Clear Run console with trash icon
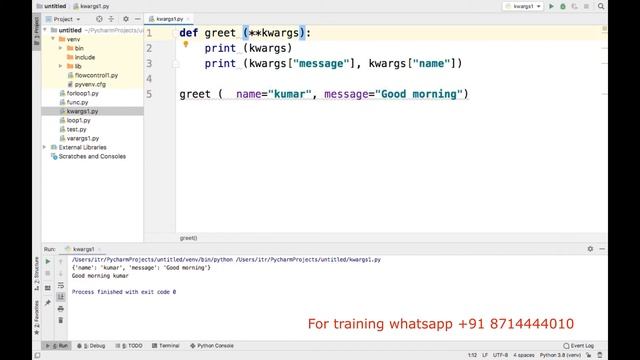The height and width of the screenshot is (360, 640). 61,320
